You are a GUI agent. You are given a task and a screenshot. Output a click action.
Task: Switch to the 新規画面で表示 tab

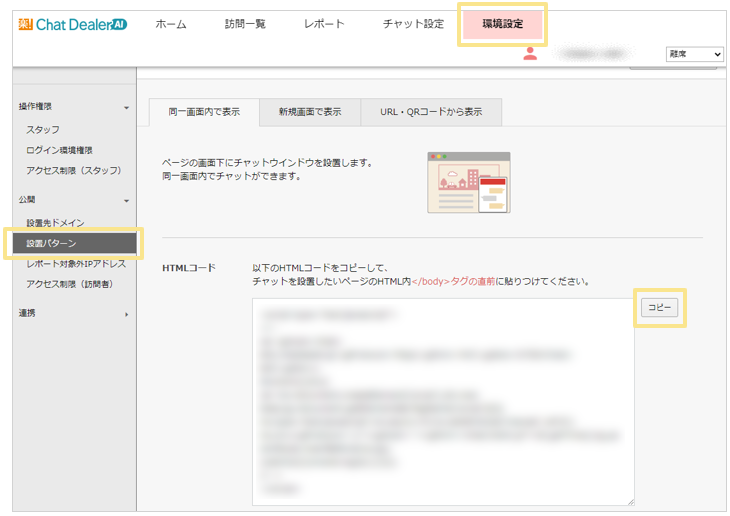(x=309, y=112)
